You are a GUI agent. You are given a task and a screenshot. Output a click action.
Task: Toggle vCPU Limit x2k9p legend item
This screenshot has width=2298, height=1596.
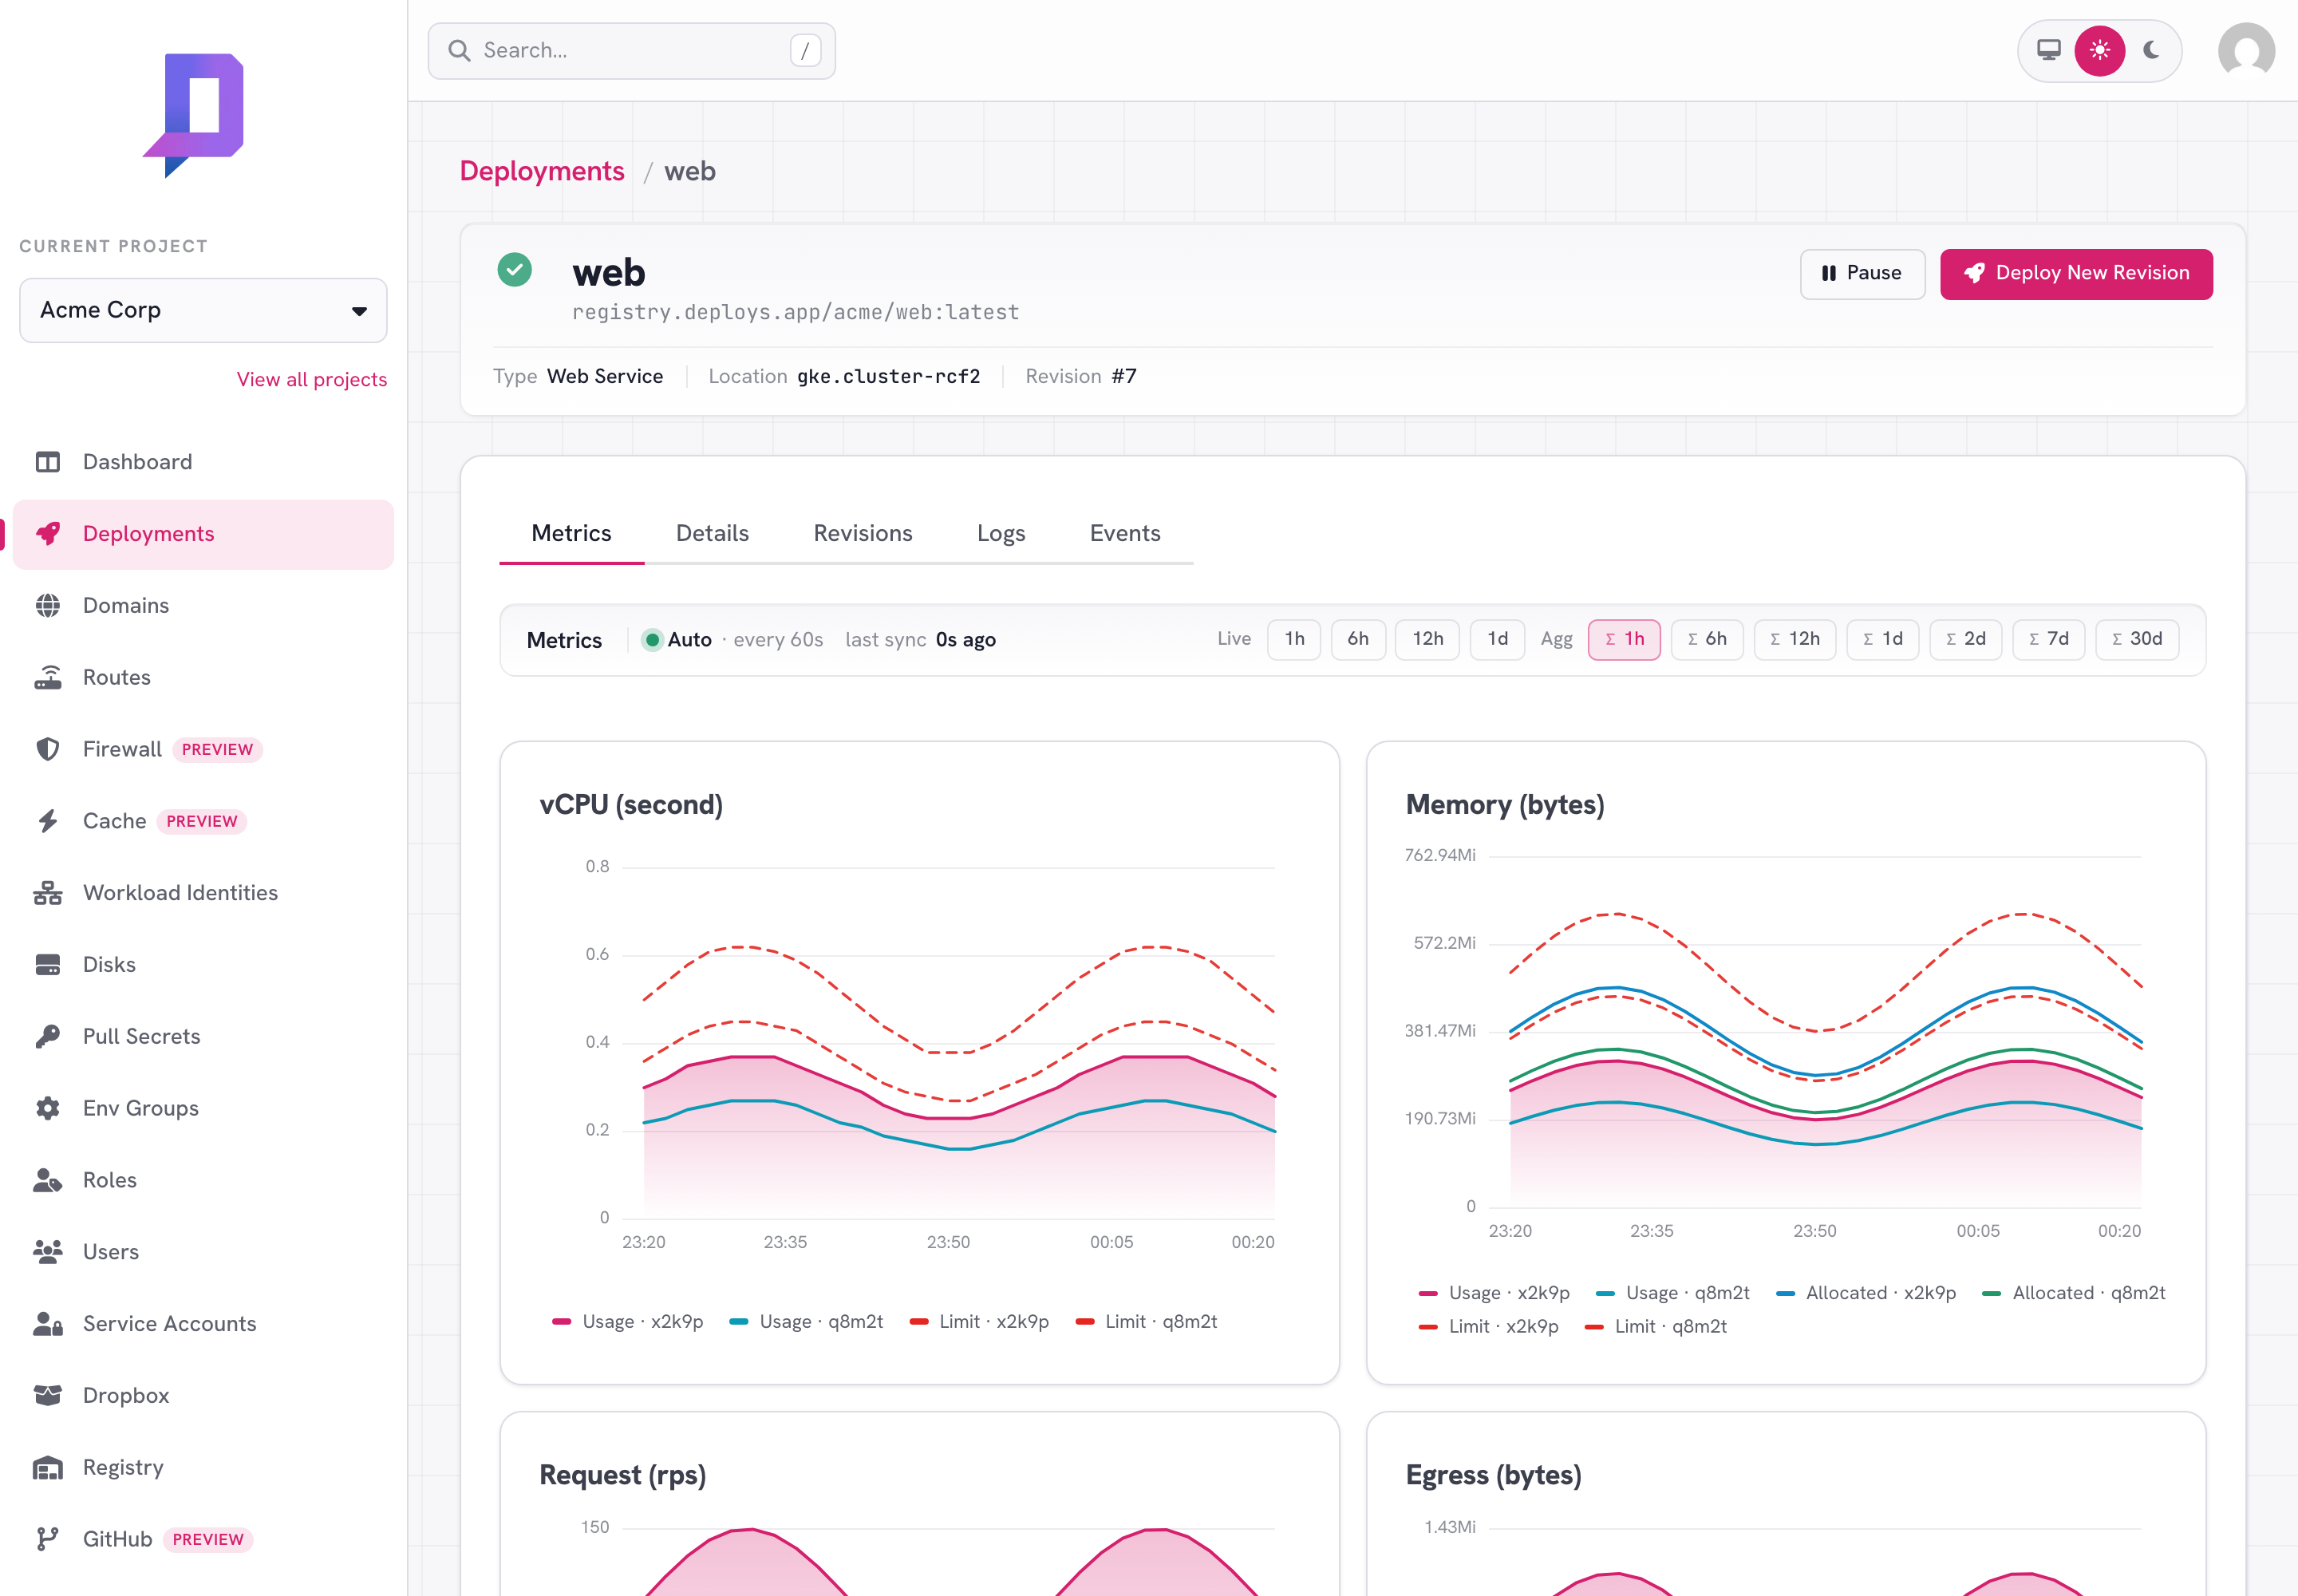click(979, 1322)
